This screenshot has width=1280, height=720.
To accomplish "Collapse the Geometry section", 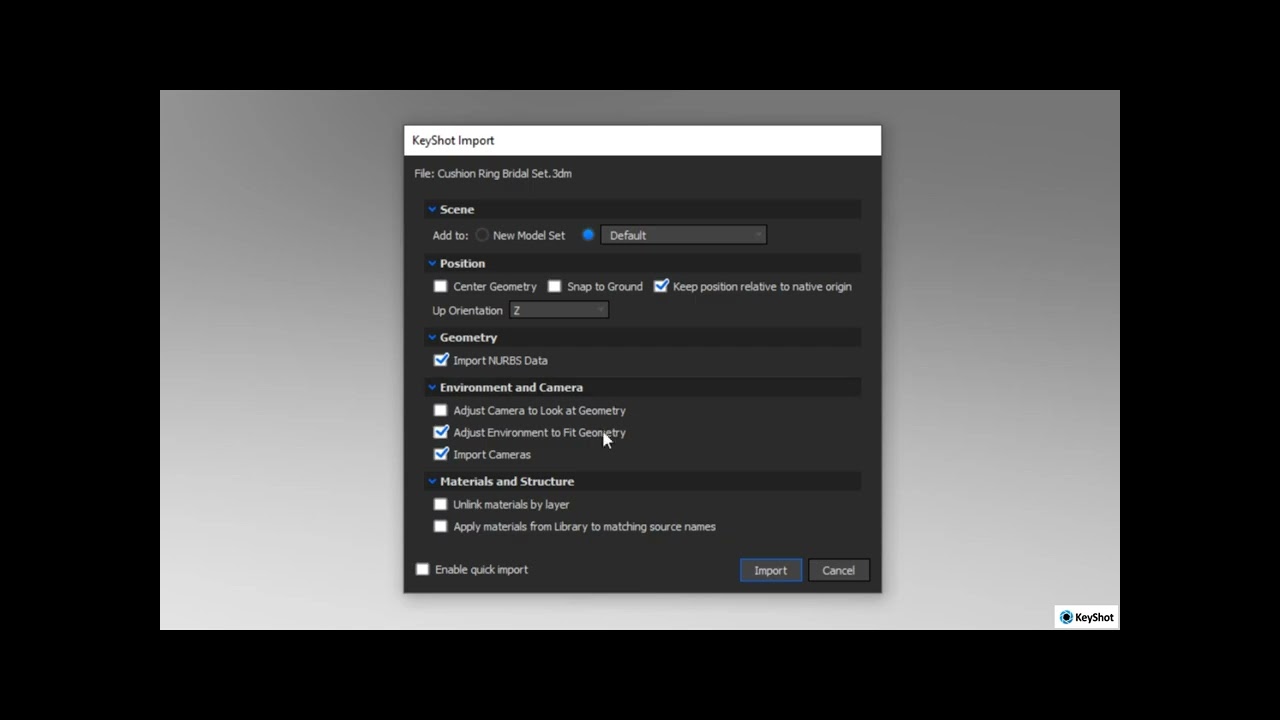I will point(432,337).
